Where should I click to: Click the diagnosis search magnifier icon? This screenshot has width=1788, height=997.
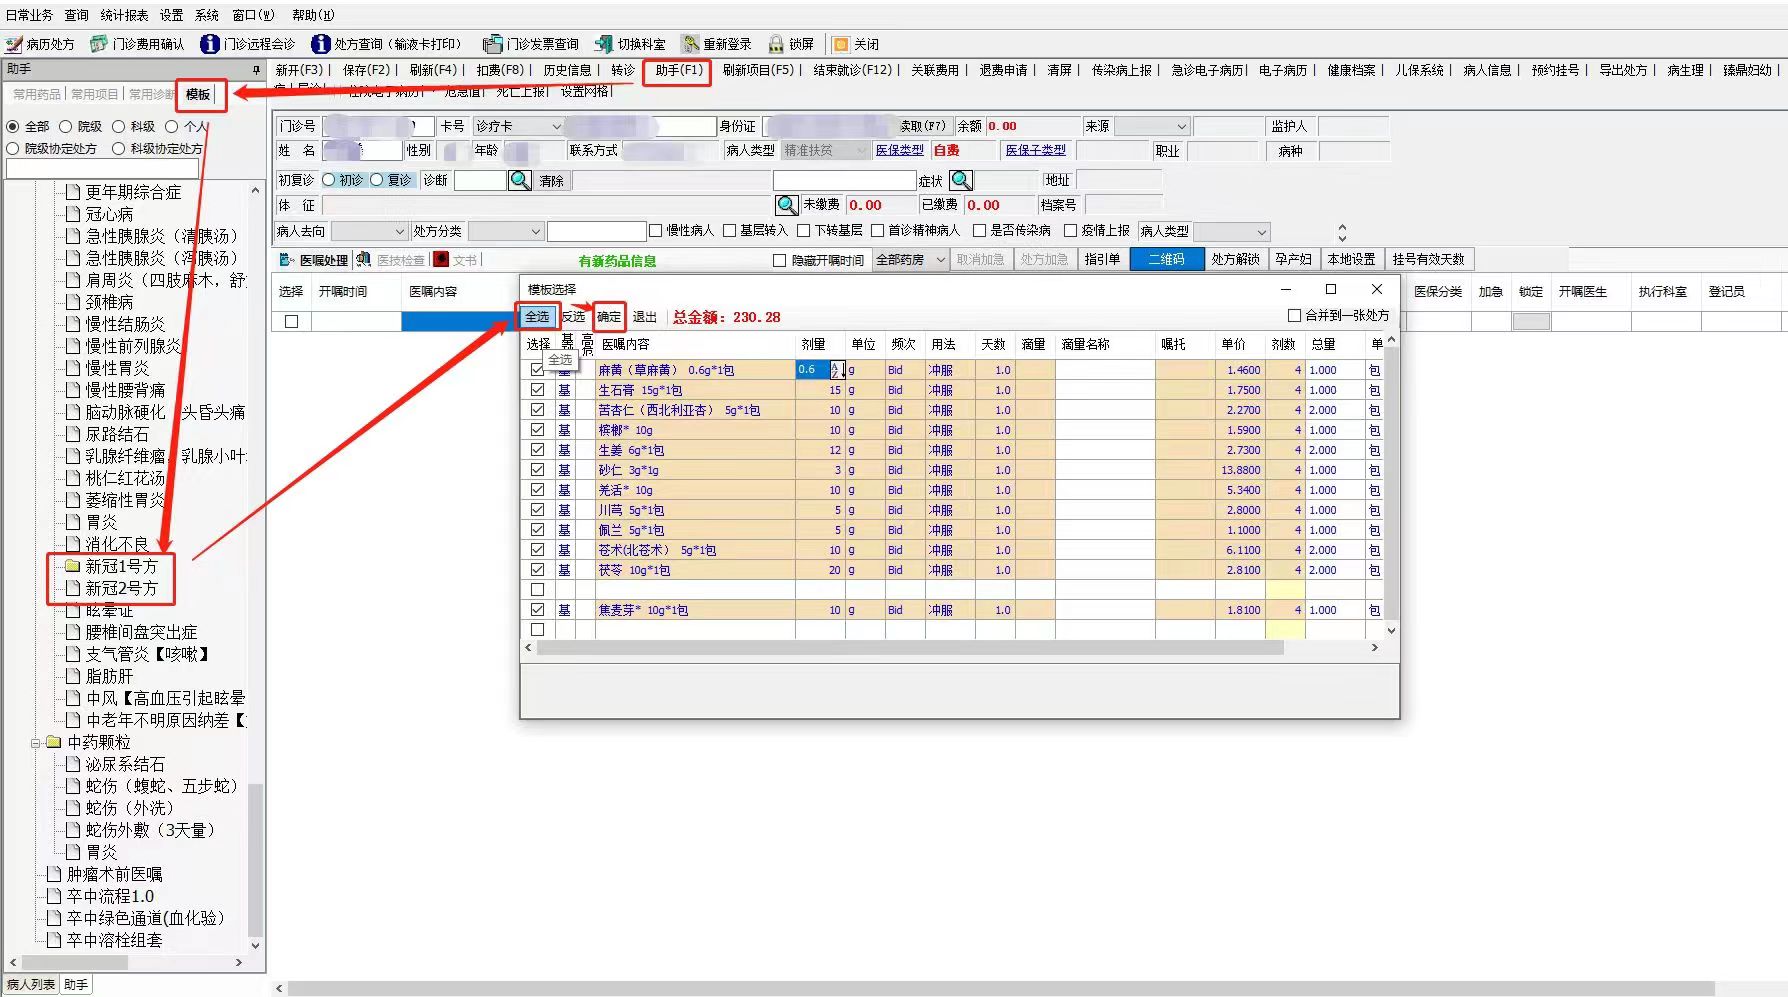pos(520,180)
